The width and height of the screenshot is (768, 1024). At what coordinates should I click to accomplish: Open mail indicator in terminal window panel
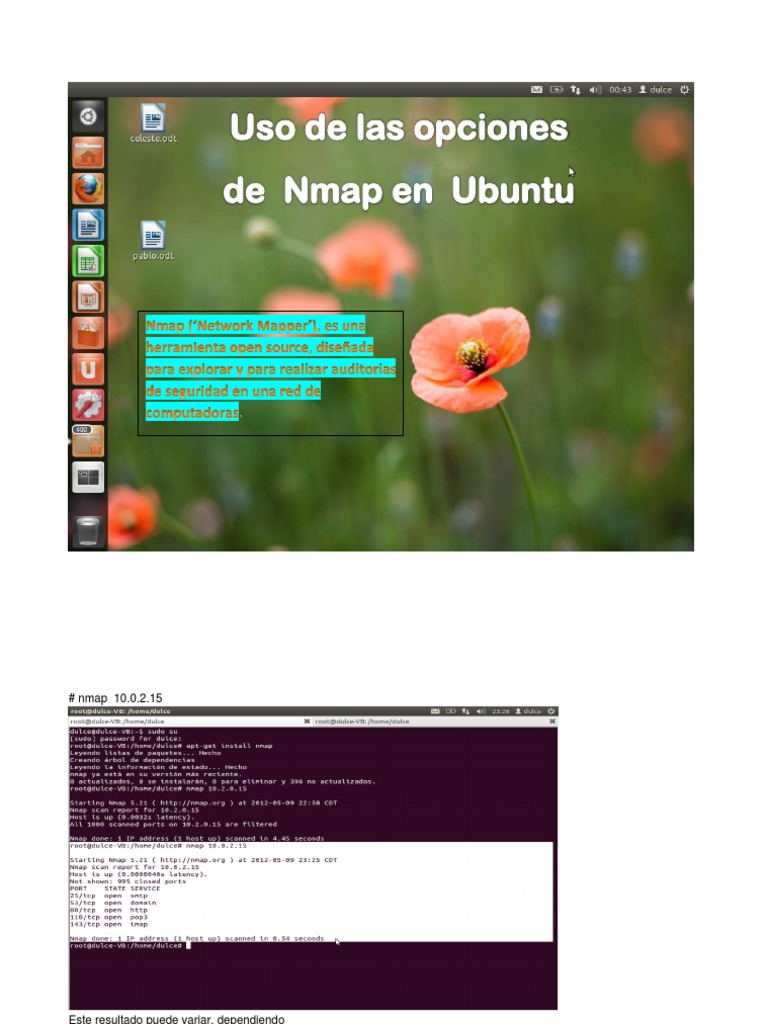(x=435, y=711)
